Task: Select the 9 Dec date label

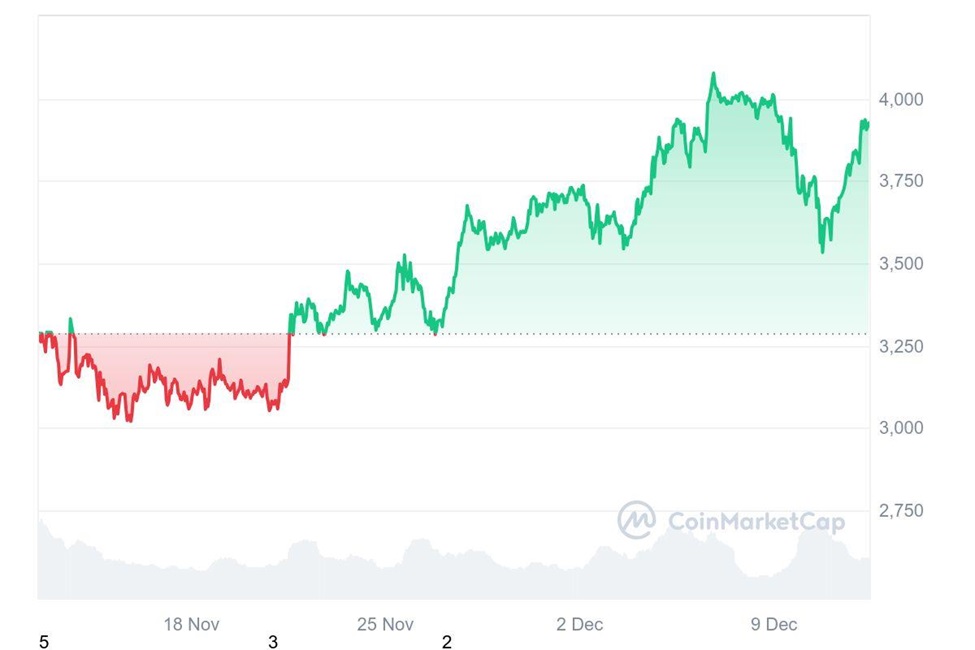Action: pyautogui.click(x=774, y=624)
